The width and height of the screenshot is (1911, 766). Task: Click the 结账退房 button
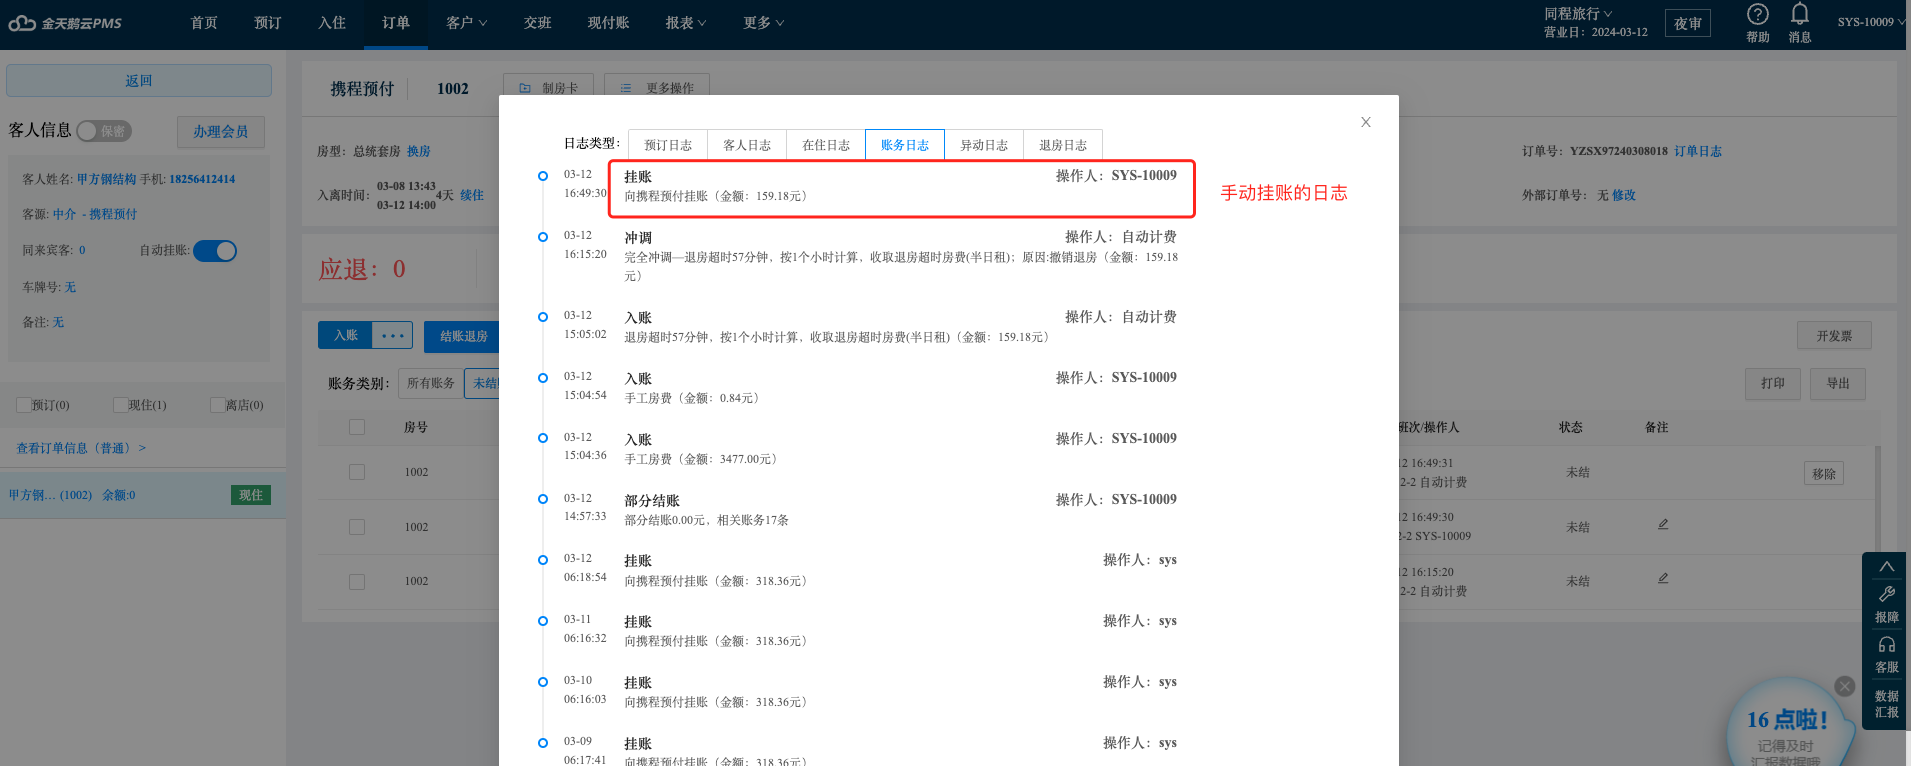[463, 336]
